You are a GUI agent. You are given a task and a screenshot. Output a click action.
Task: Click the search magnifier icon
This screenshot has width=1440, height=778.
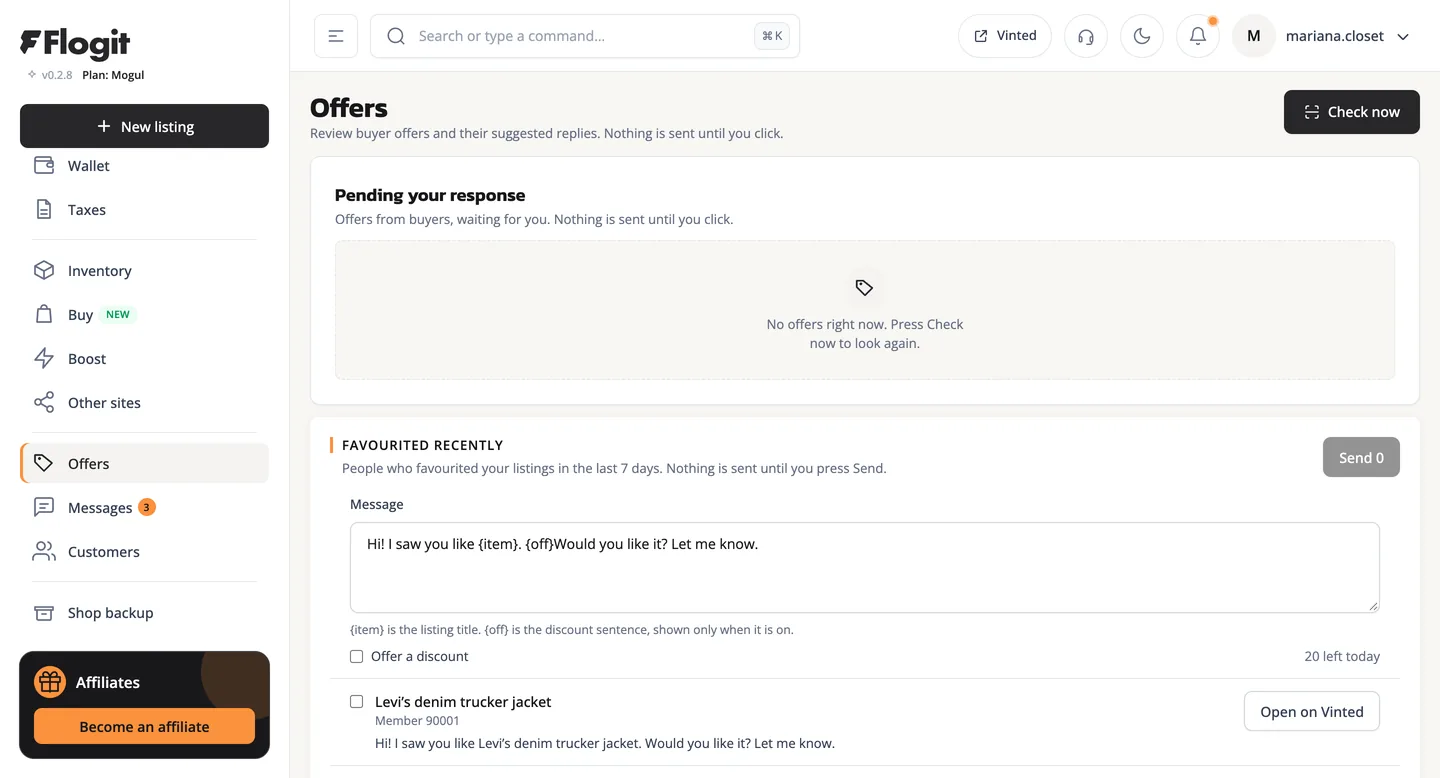click(396, 36)
